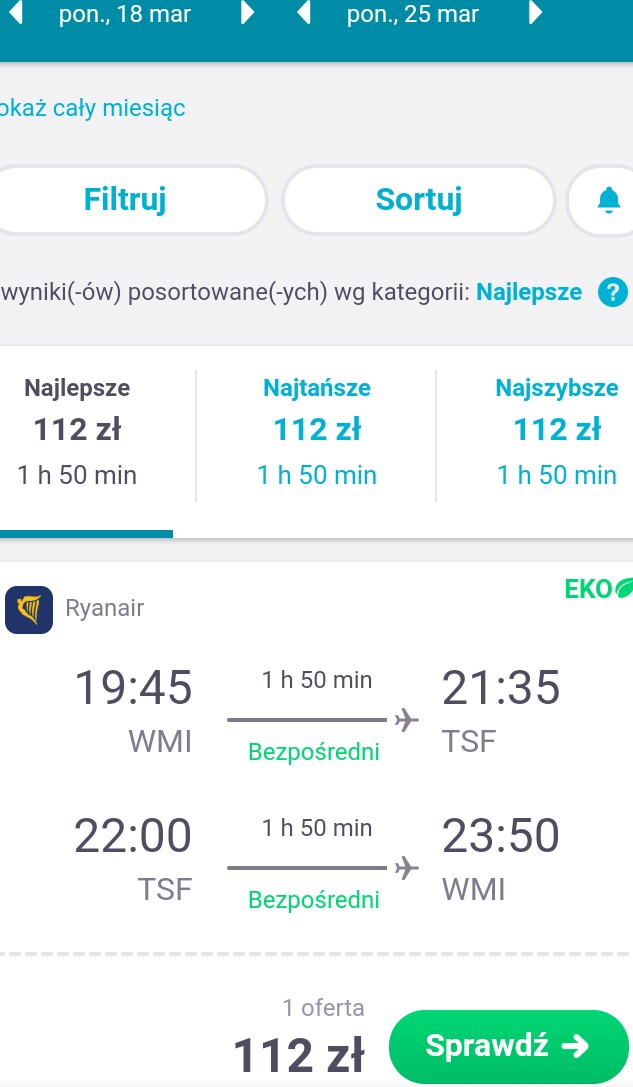Switch to the Najtańsze tab
Image resolution: width=633 pixels, height=1087 pixels.
(317, 431)
